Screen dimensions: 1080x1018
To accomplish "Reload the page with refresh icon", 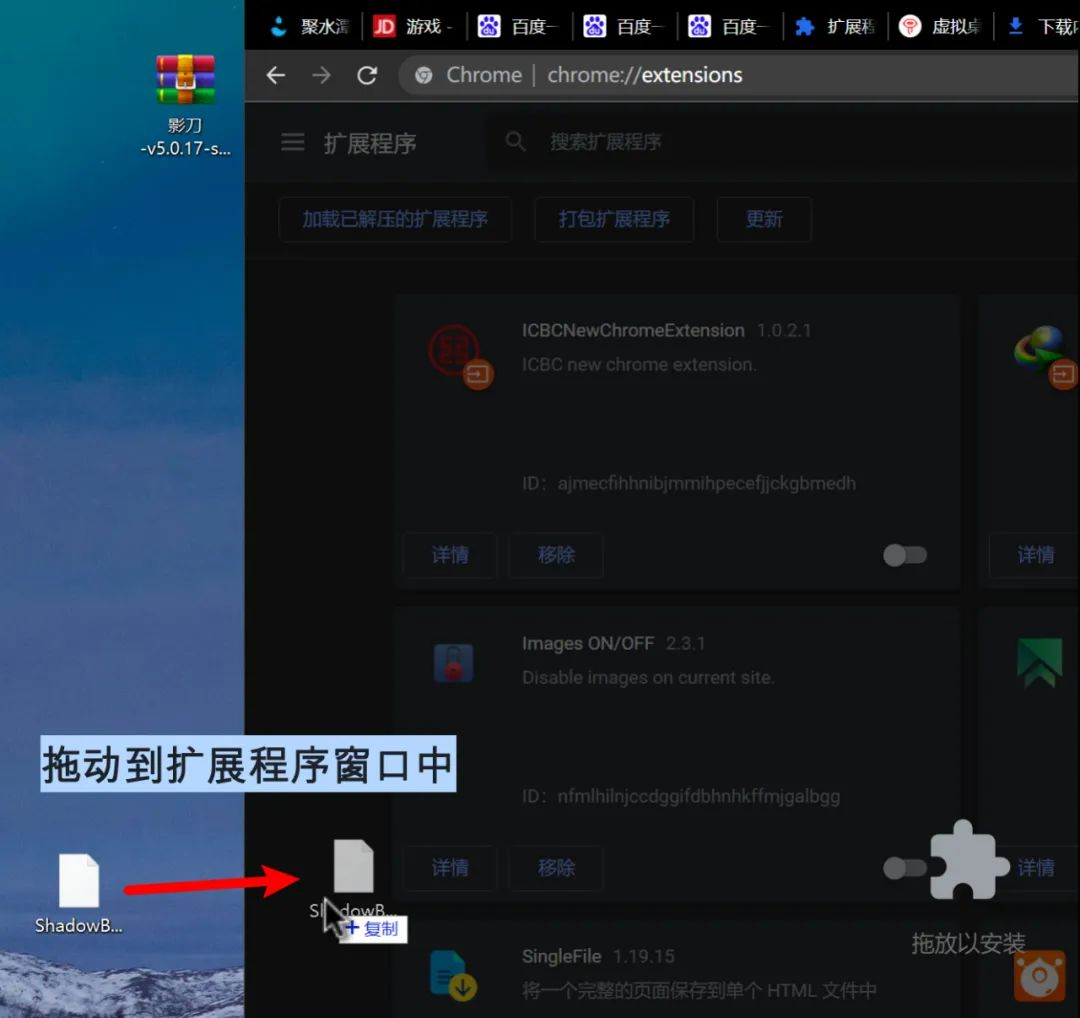I will [x=367, y=75].
